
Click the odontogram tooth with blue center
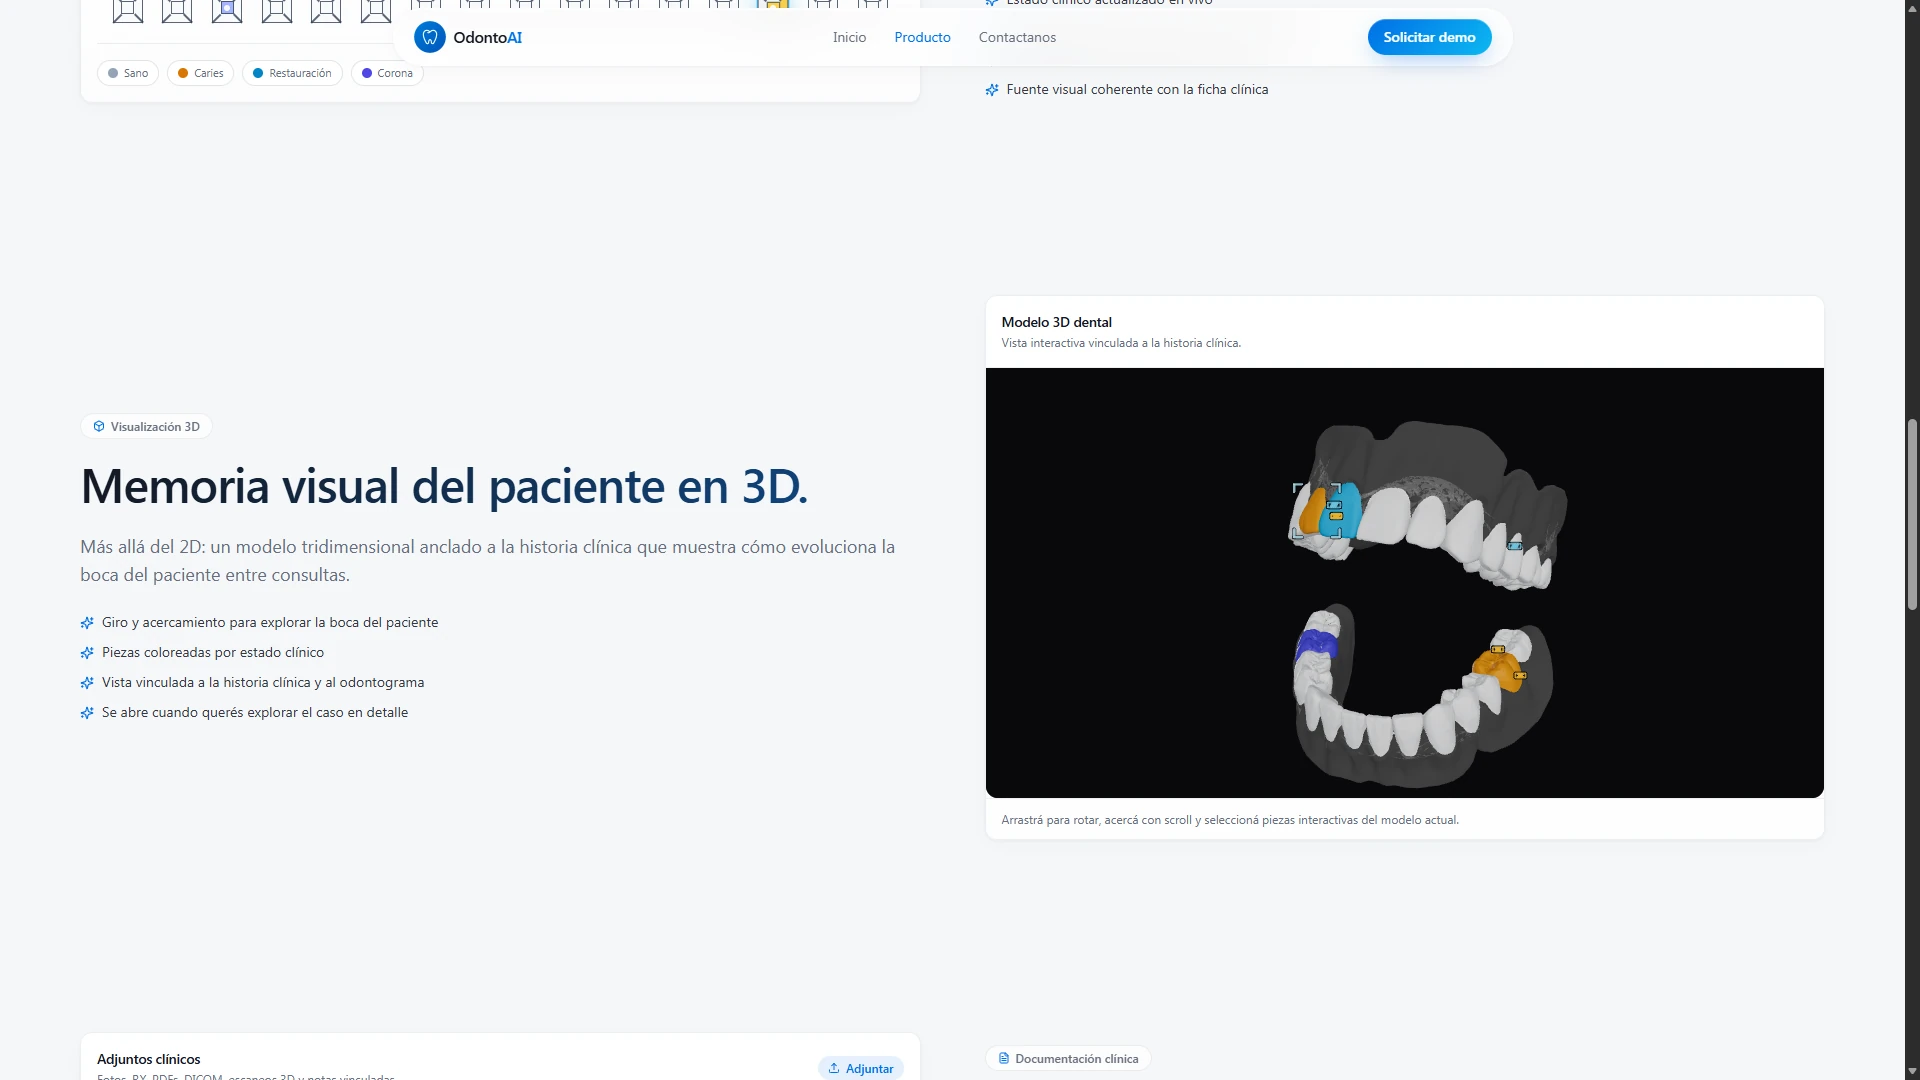[227, 10]
